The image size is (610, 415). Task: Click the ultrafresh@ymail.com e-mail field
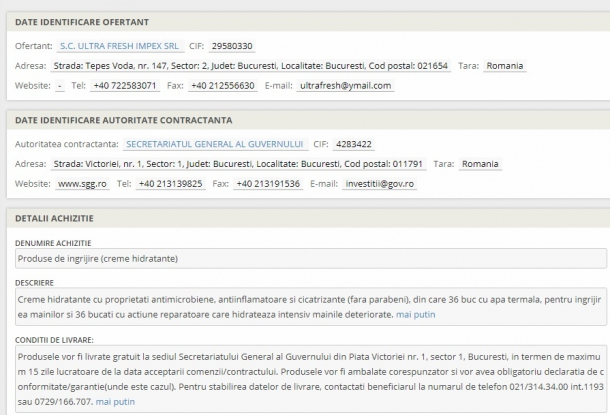345,86
